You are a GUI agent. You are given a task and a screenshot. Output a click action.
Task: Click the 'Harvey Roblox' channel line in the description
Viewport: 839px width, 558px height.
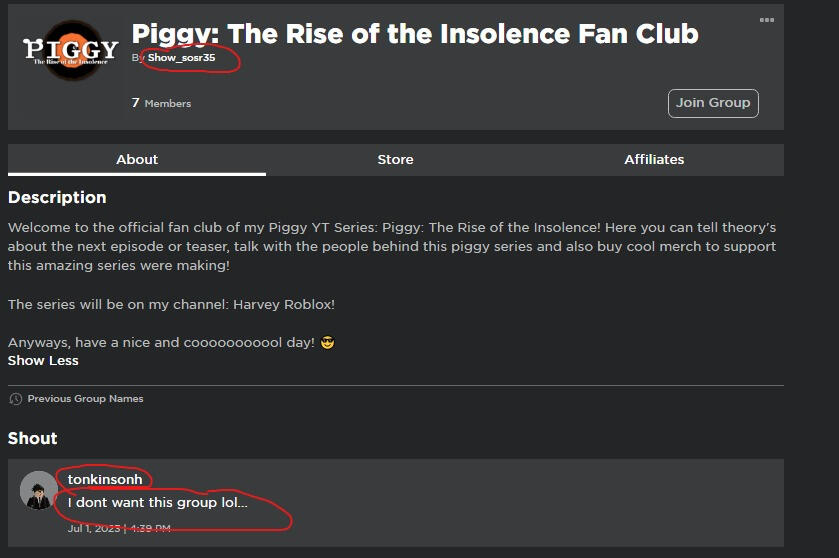[x=171, y=304]
